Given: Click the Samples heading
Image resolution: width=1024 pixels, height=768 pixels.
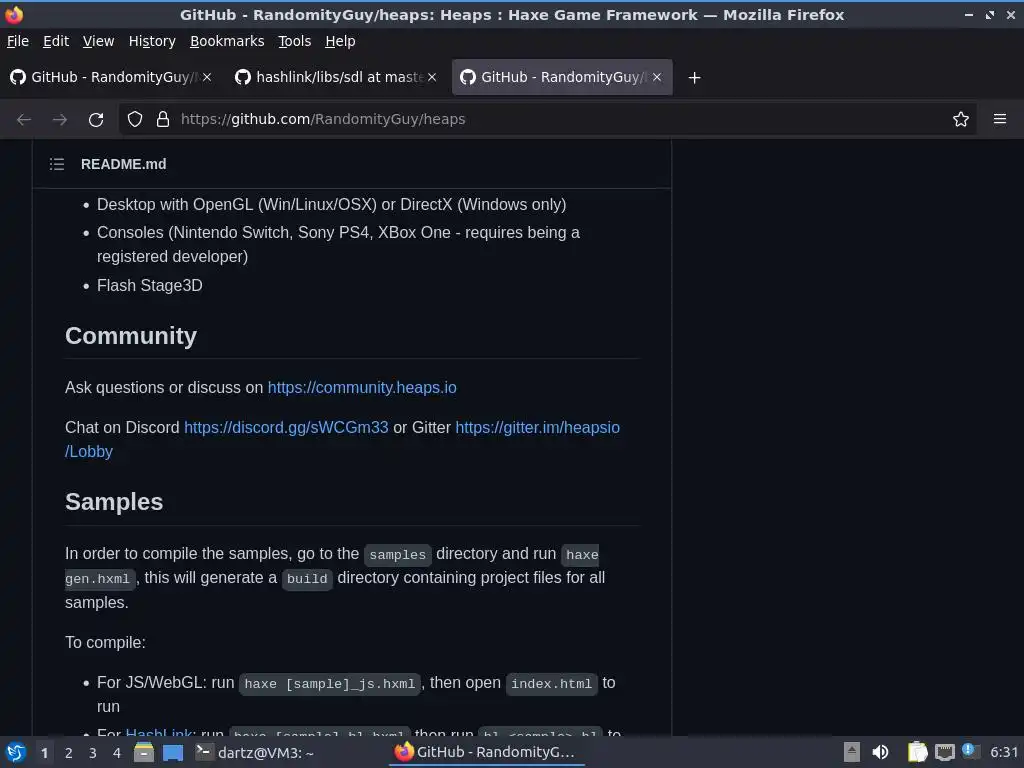Looking at the screenshot, I should point(114,502).
